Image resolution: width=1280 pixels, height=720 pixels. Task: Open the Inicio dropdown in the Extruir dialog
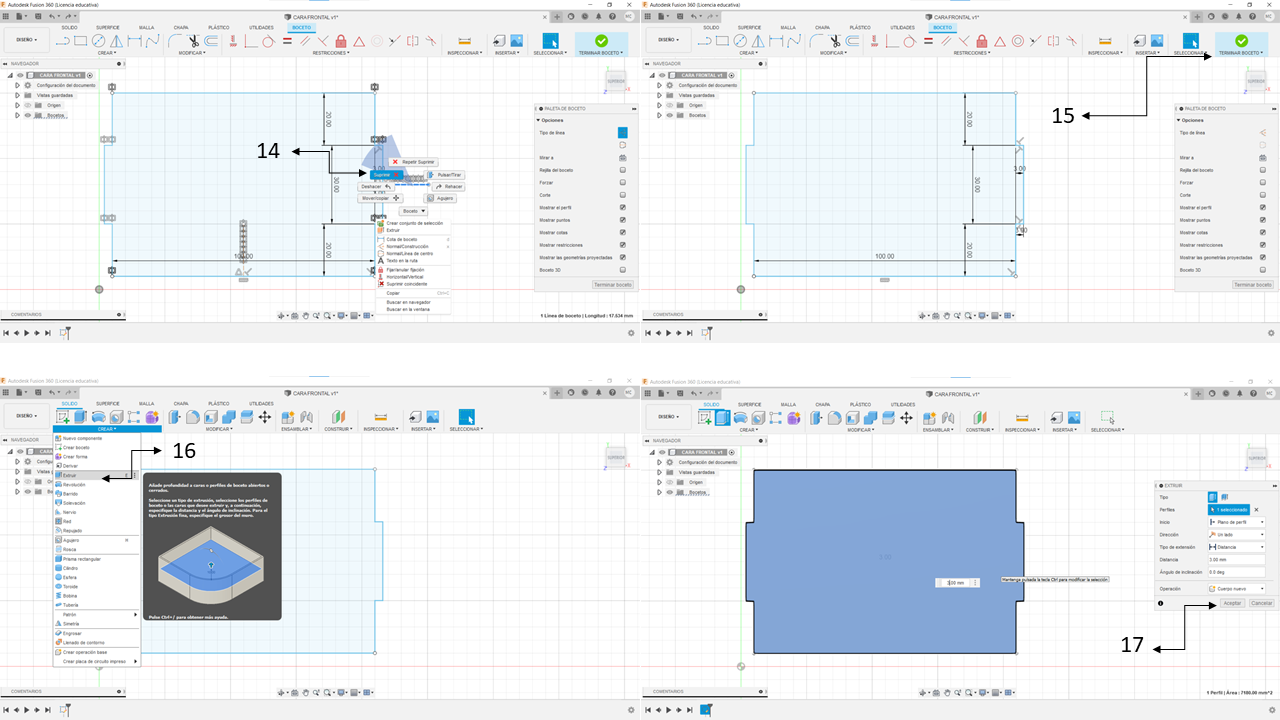coord(1238,522)
